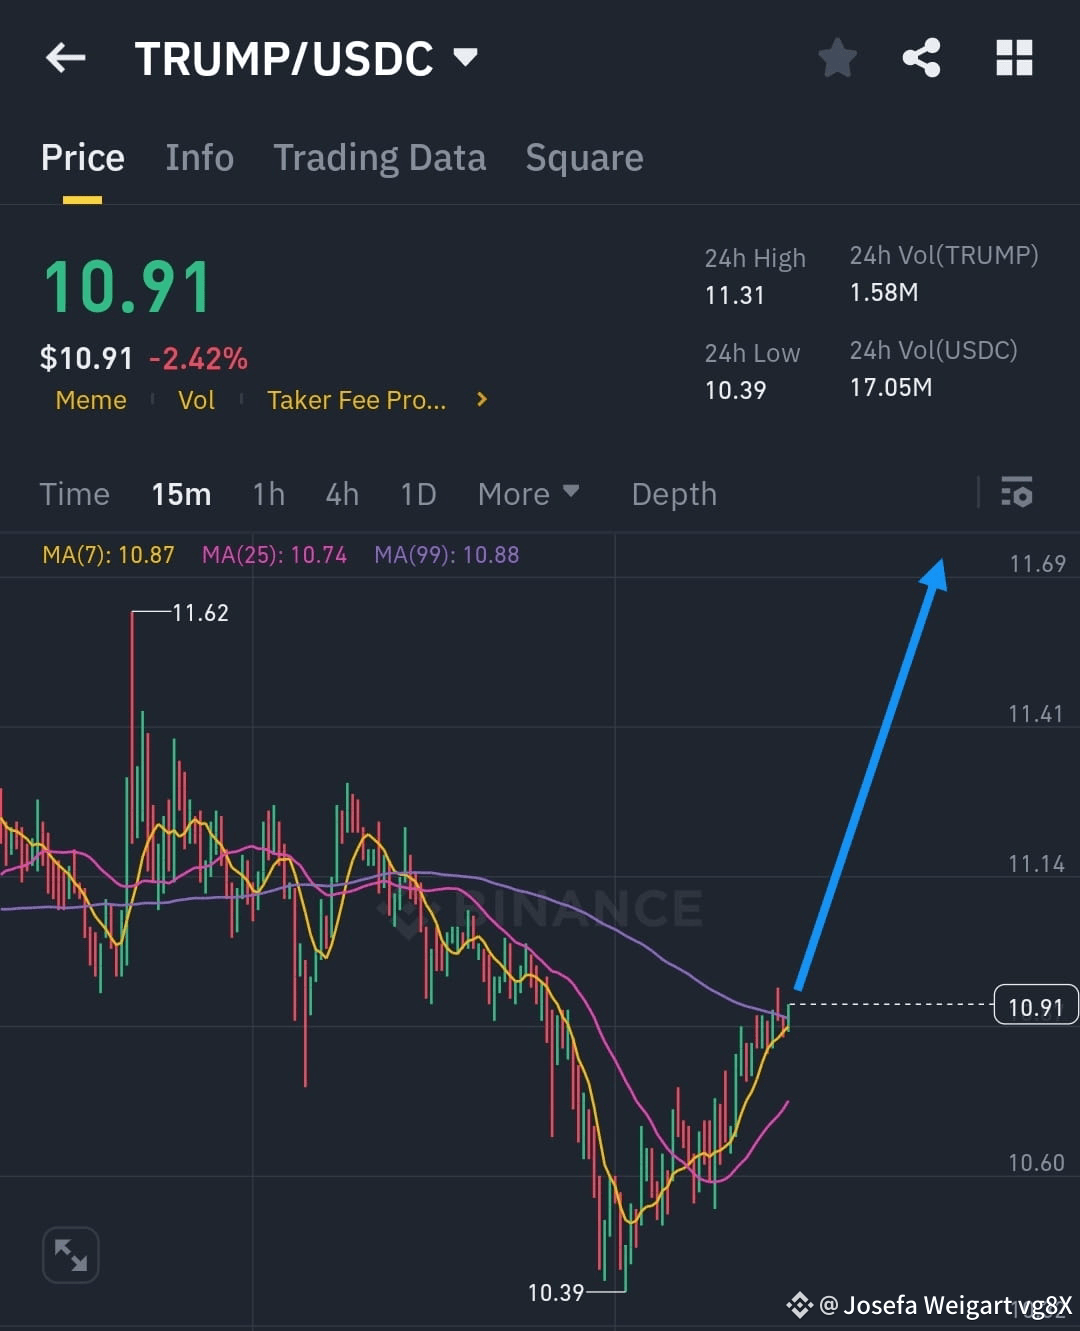The width and height of the screenshot is (1080, 1331).
Task: Tap the diamond icon near the watermark signature
Action: tap(798, 1304)
